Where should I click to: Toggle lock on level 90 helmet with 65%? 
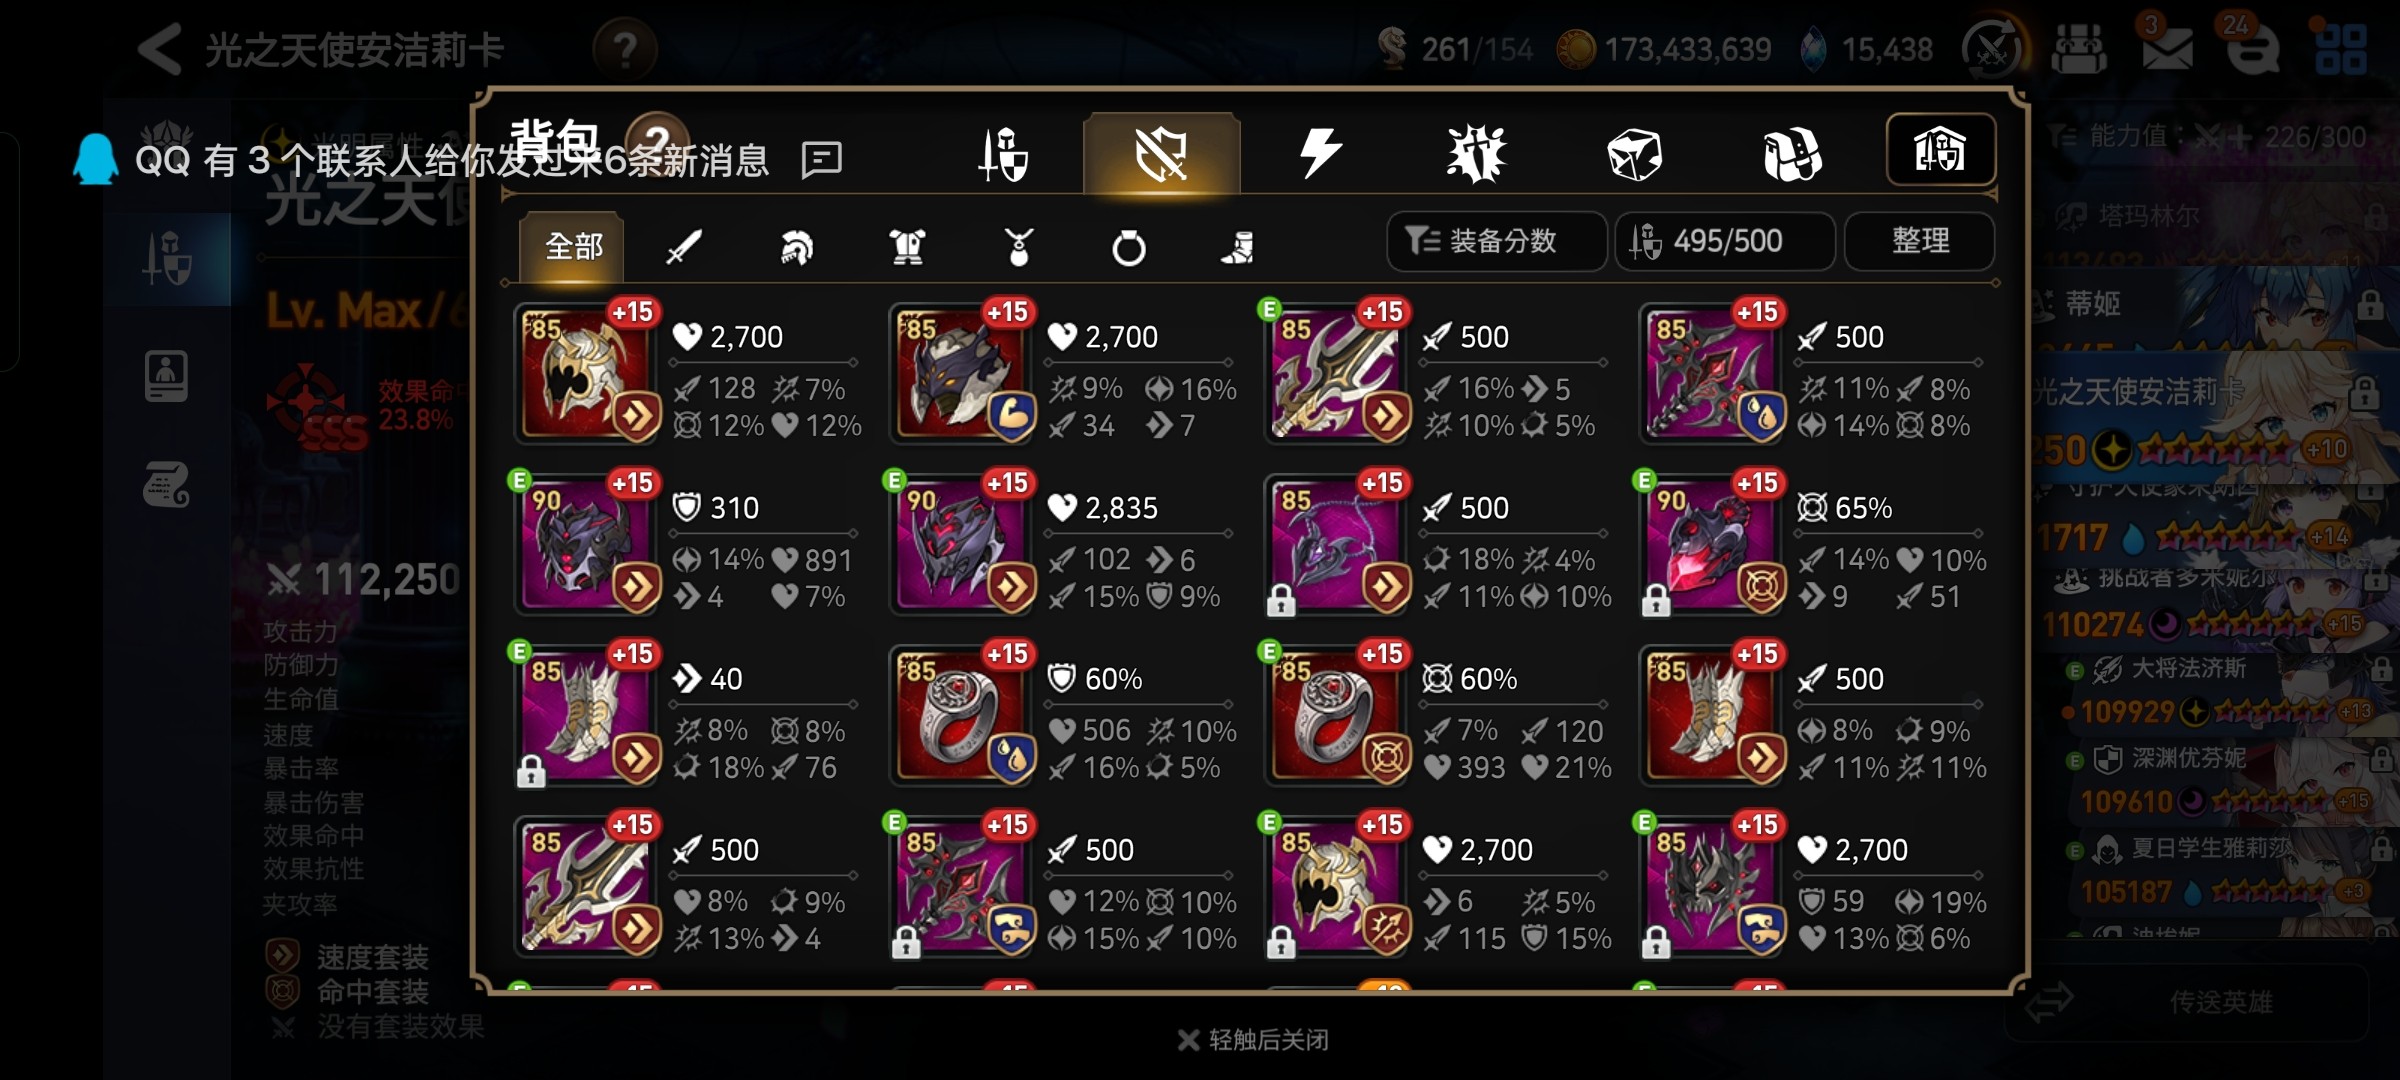click(x=1656, y=601)
